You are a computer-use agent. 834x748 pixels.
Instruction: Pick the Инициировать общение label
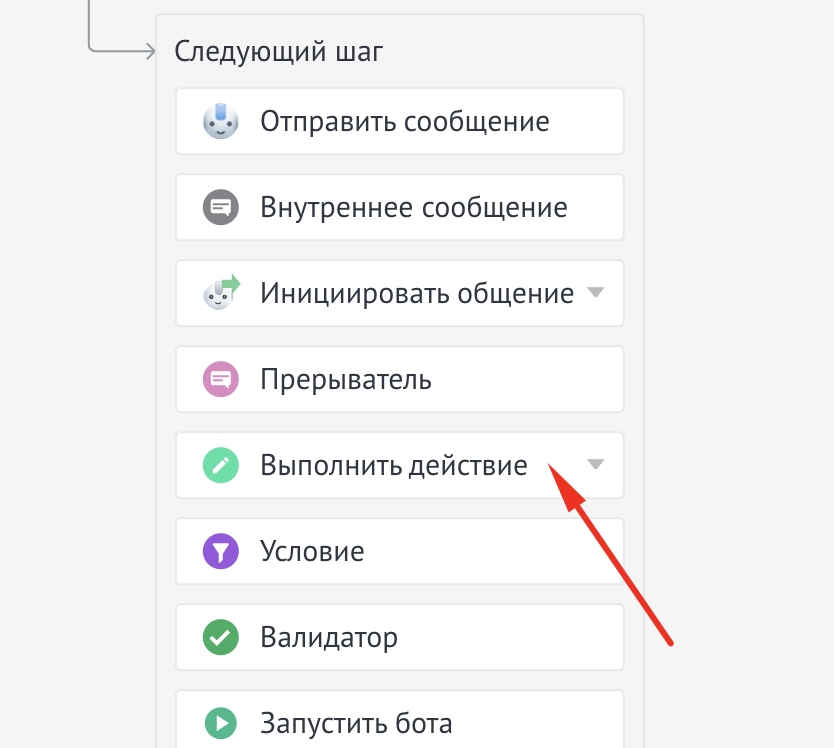tap(416, 294)
